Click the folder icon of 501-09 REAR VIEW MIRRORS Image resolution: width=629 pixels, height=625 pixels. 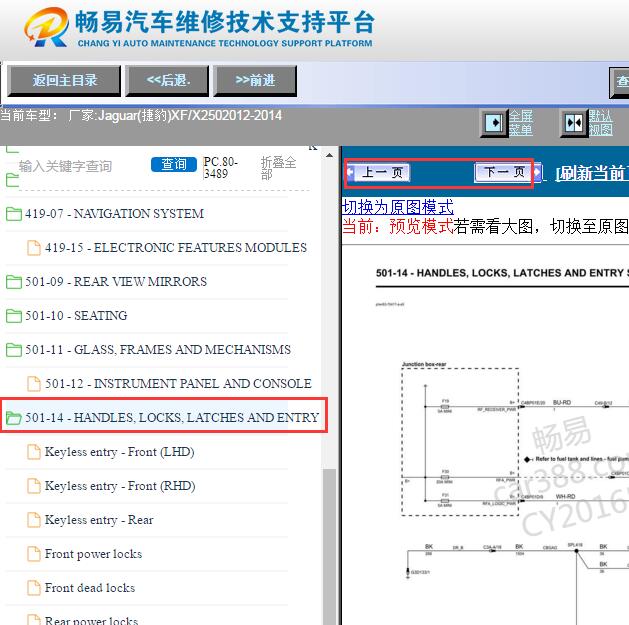click(x=14, y=282)
